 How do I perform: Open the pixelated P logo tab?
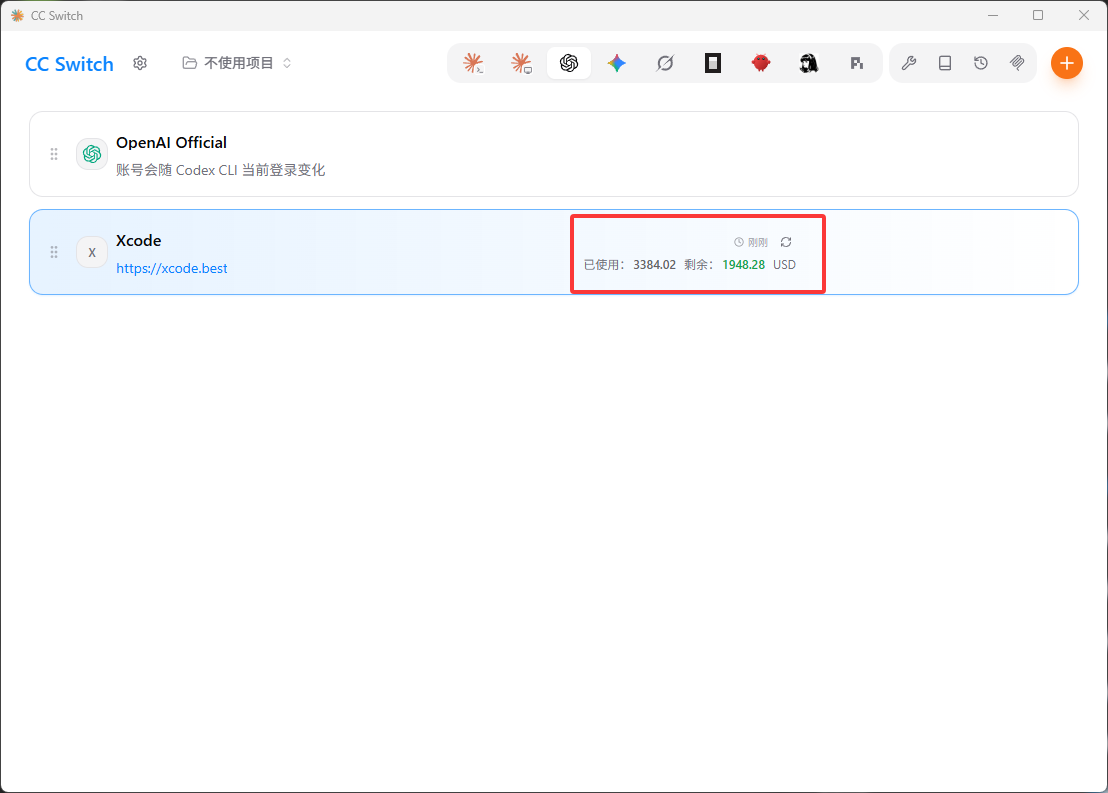pyautogui.click(x=856, y=64)
